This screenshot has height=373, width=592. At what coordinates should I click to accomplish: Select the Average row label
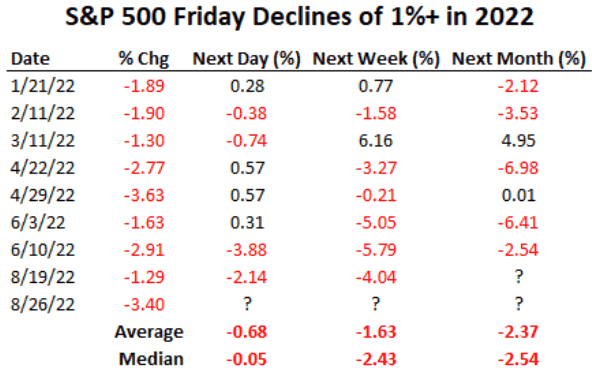click(x=149, y=332)
